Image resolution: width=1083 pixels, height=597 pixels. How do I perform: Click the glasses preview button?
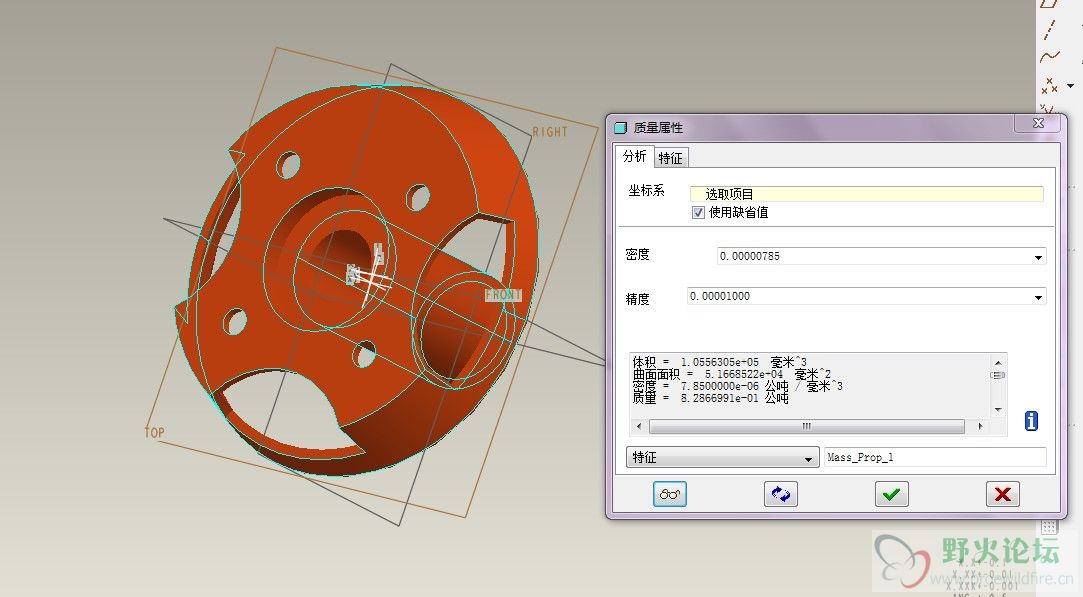click(x=670, y=494)
